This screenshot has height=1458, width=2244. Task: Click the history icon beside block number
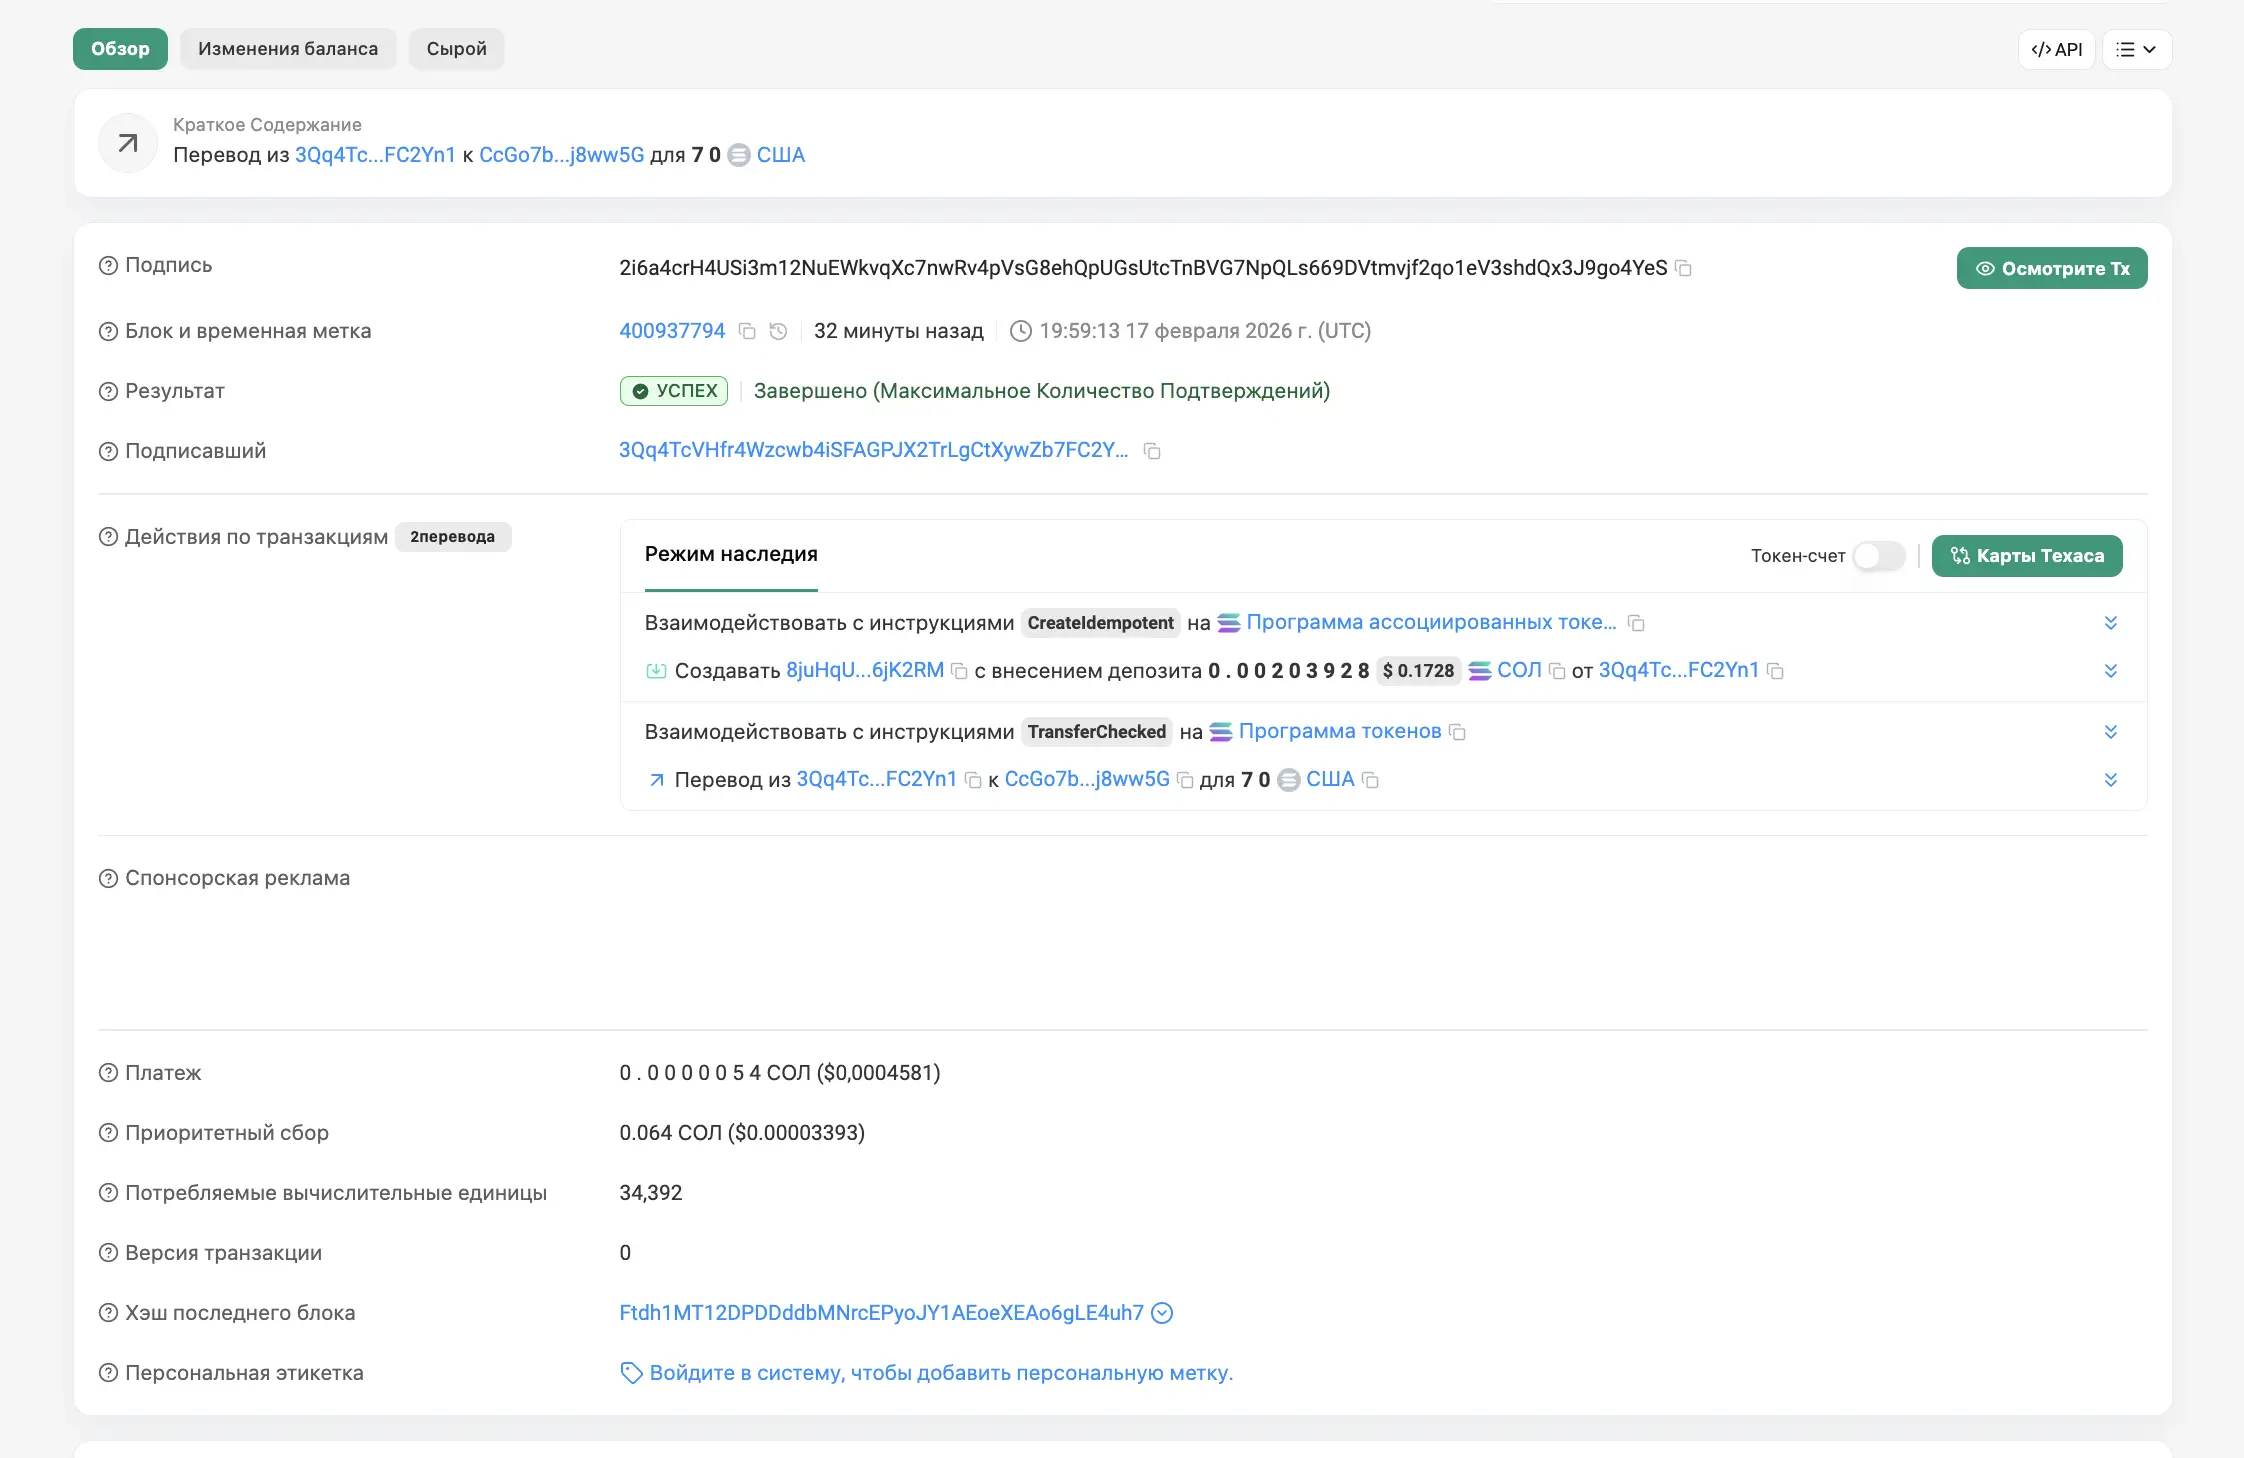[778, 331]
